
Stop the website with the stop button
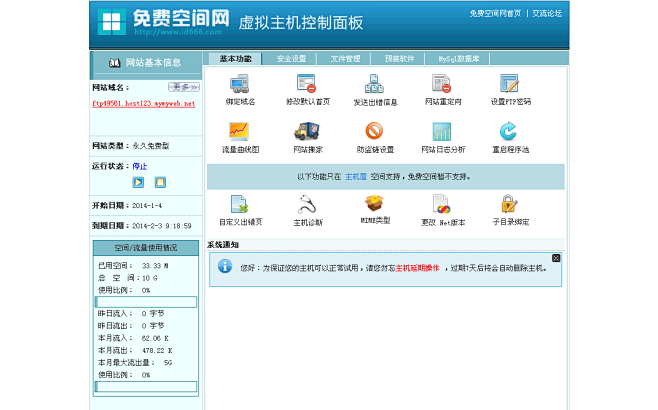(160, 182)
